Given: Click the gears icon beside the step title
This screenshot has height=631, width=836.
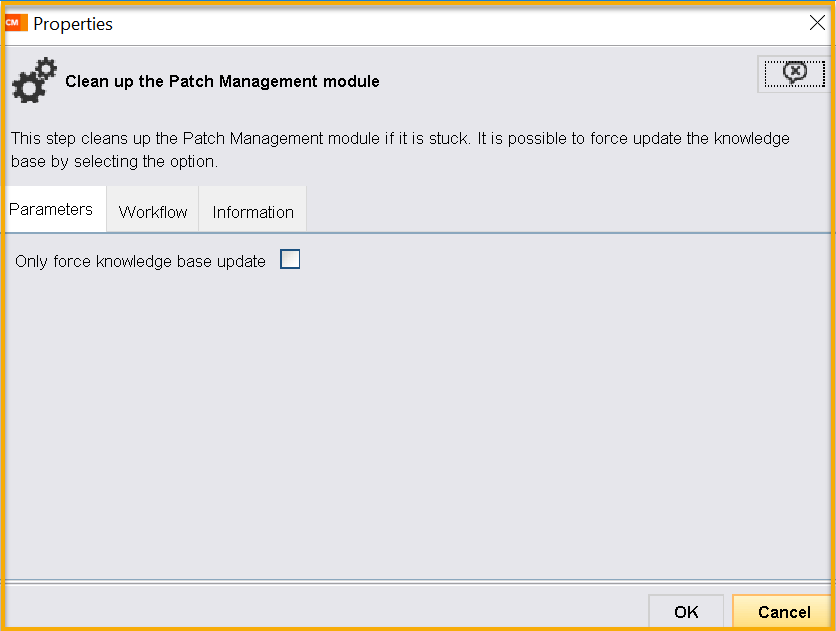Looking at the screenshot, I should pyautogui.click(x=33, y=80).
